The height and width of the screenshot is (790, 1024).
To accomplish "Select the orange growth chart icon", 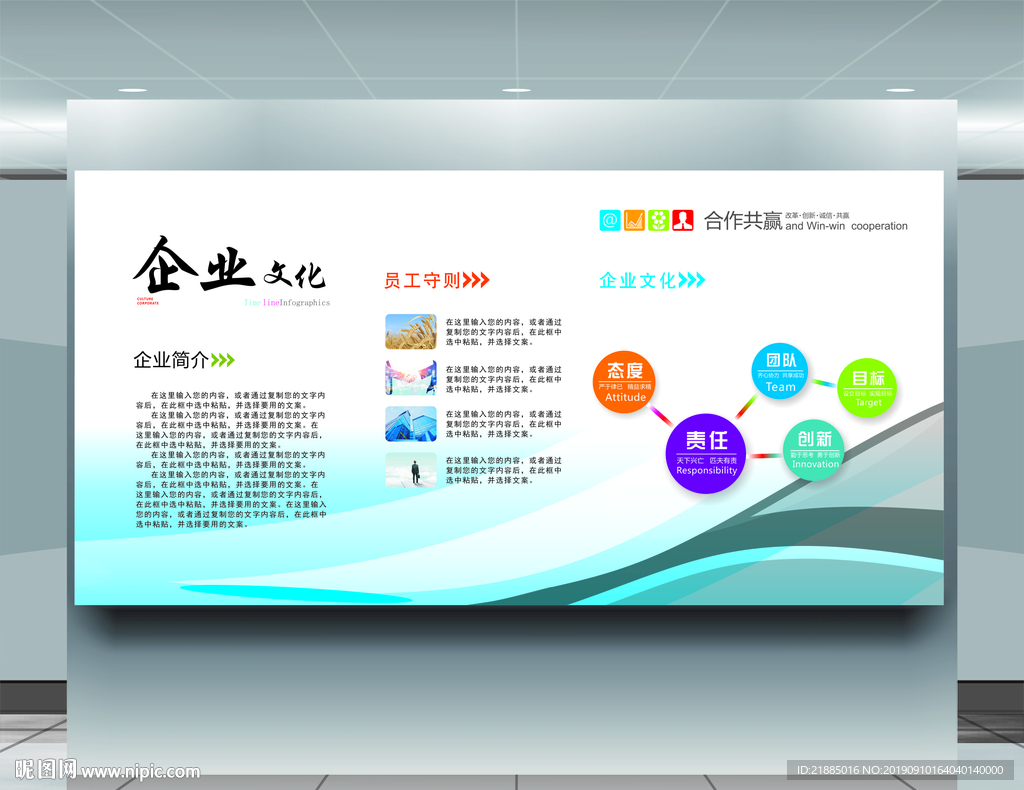I will pyautogui.click(x=633, y=220).
